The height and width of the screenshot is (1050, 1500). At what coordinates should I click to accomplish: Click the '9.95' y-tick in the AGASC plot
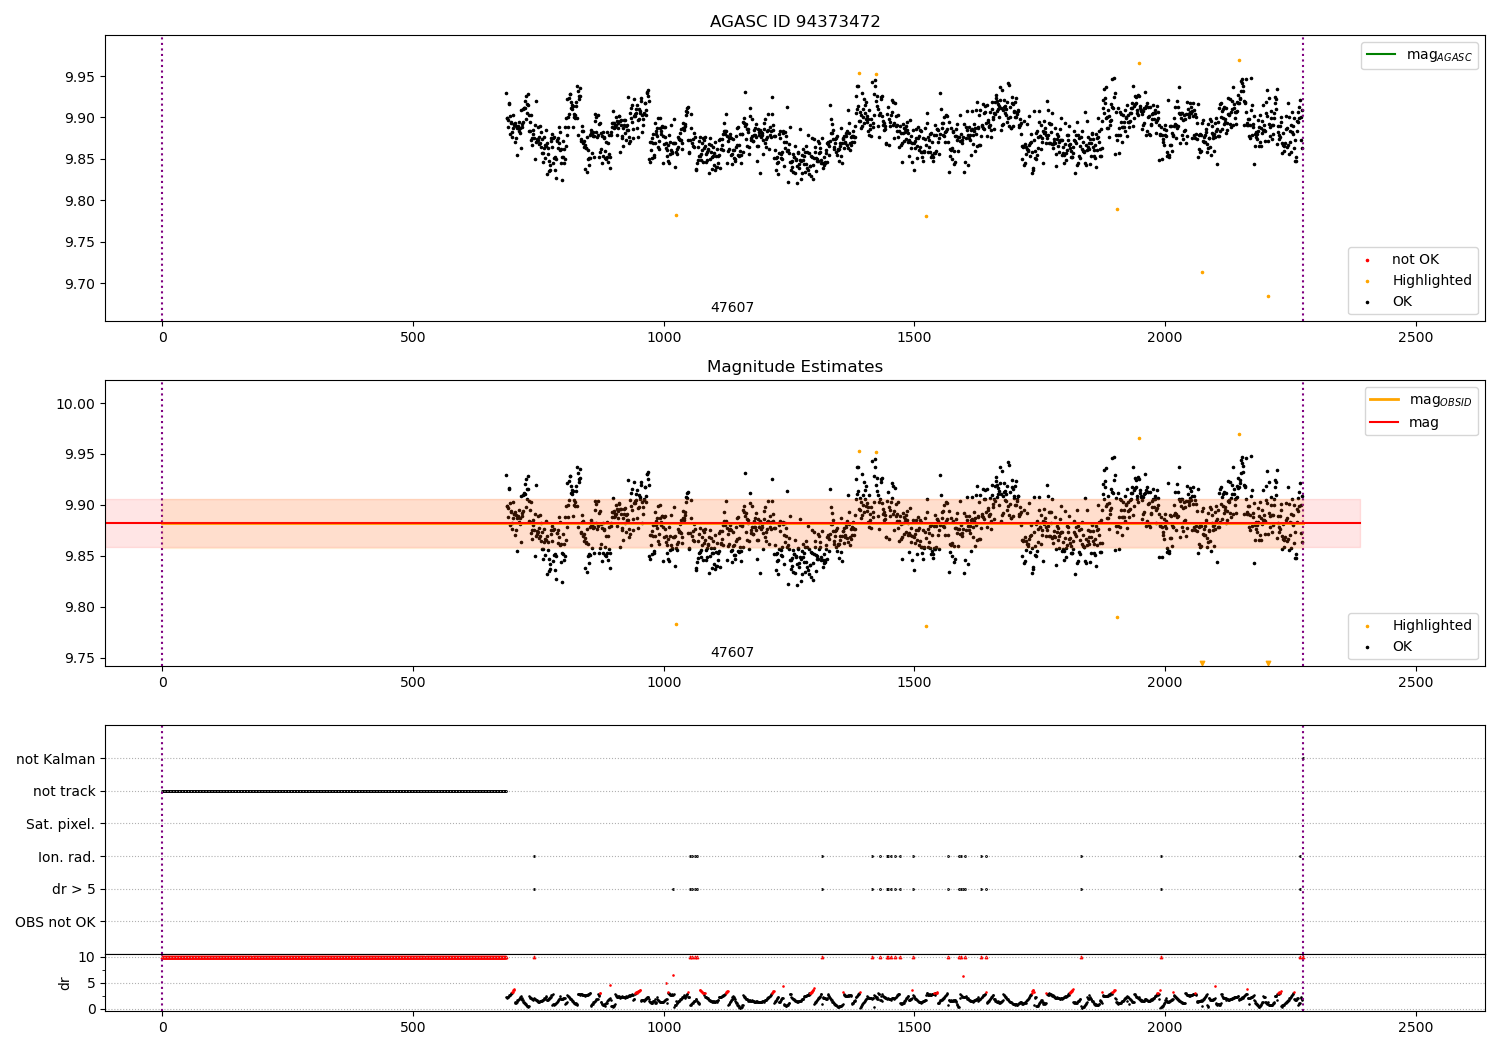click(x=79, y=77)
